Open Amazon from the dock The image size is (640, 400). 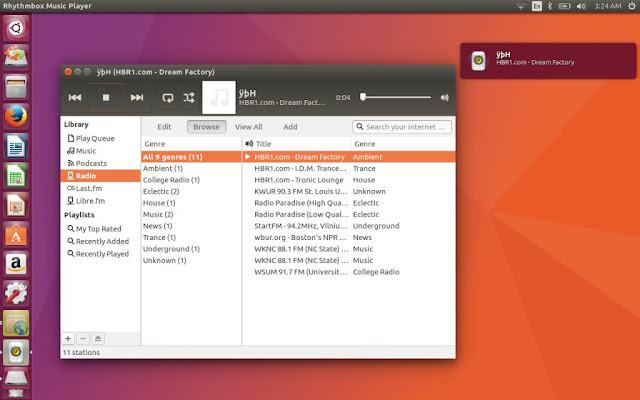pyautogui.click(x=16, y=264)
